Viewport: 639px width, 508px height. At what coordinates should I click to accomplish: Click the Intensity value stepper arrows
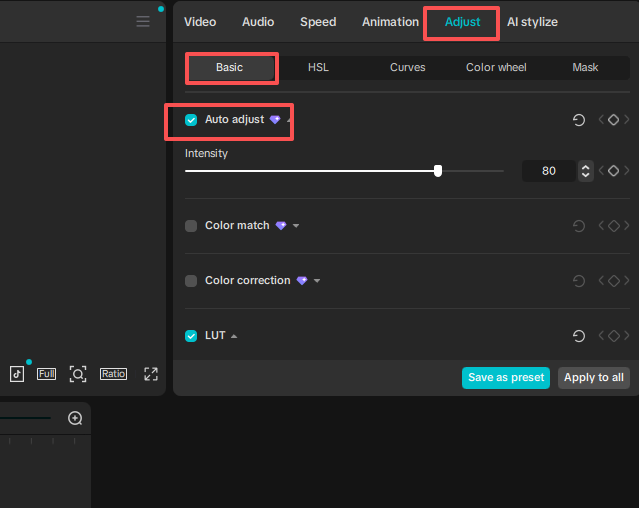click(586, 171)
